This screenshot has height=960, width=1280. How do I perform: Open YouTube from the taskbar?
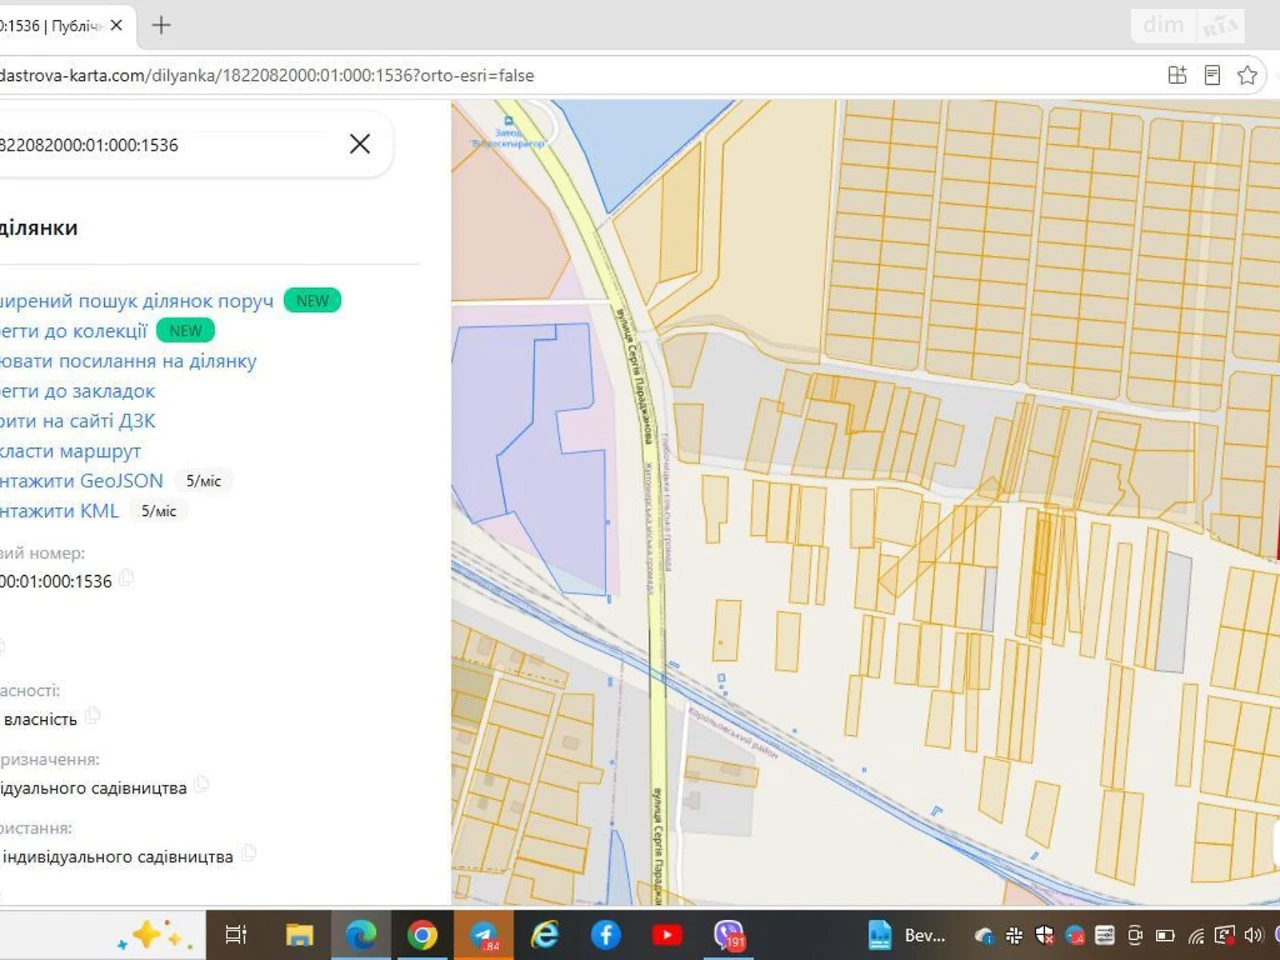(x=667, y=935)
